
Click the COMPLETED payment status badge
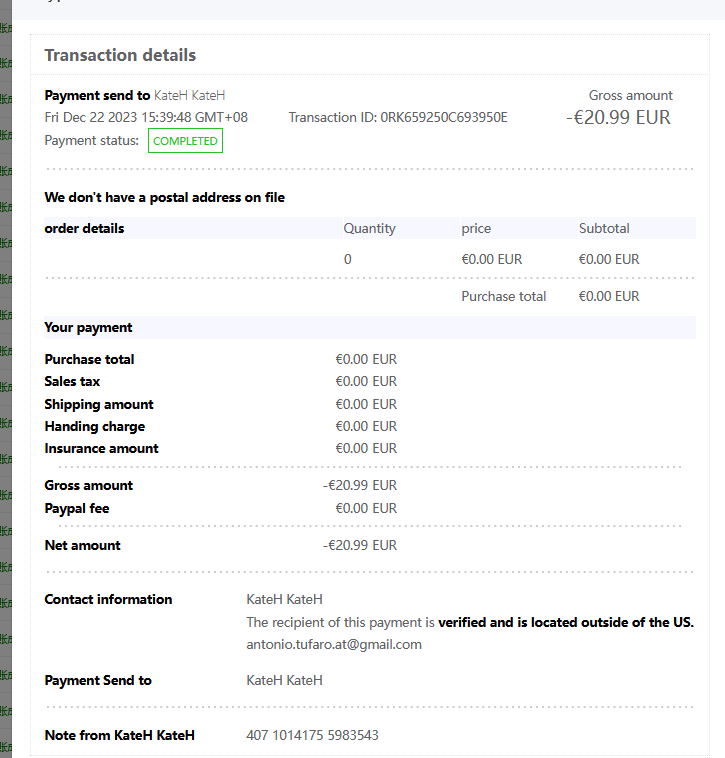185,141
